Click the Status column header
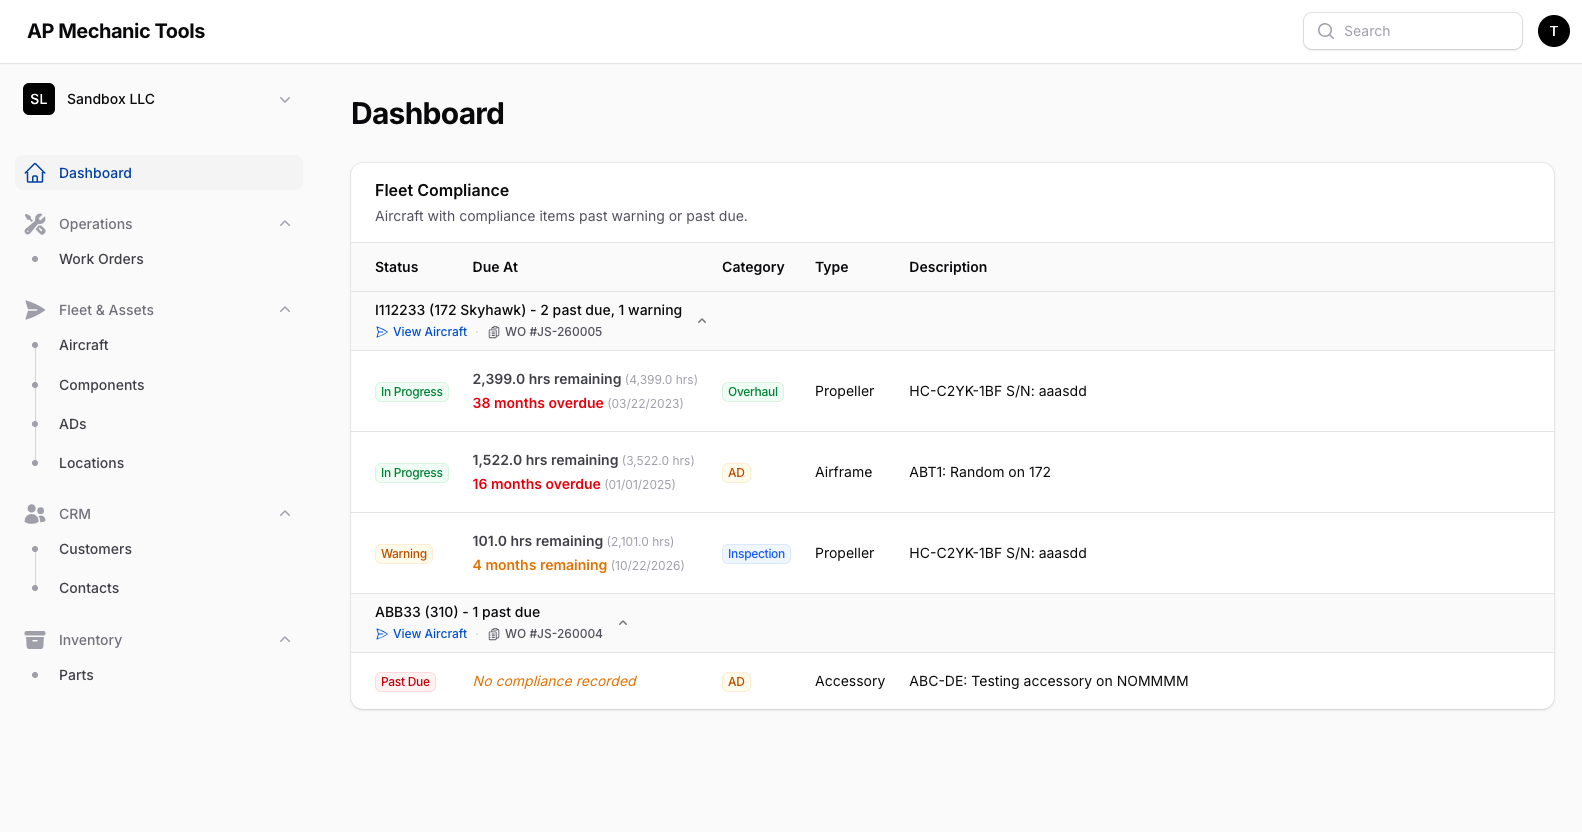Screen dimensions: 1582x832 [397, 267]
